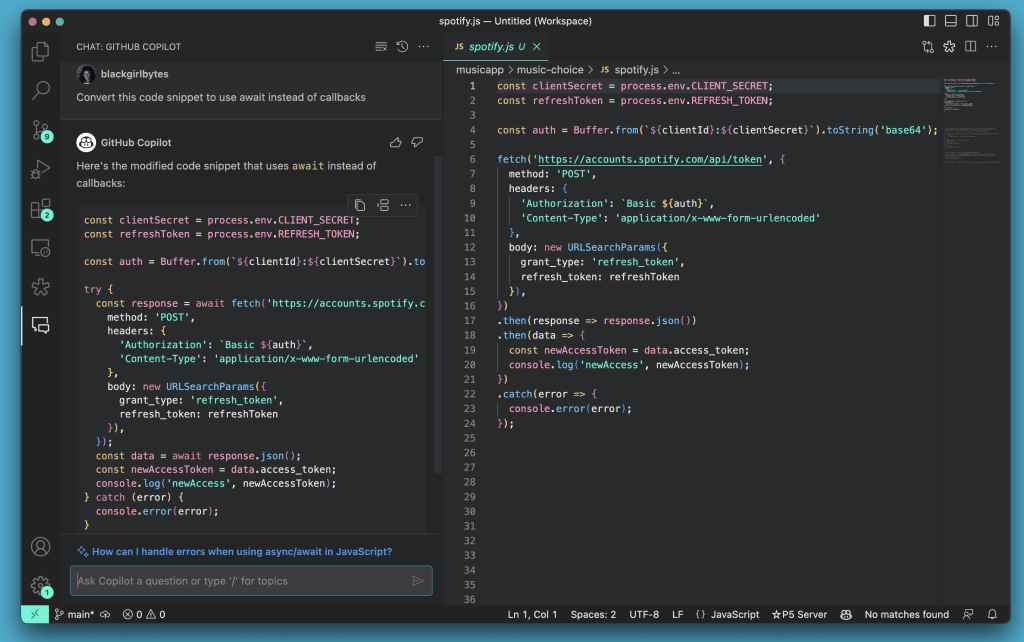Mark Copilot response as helpful
Viewport: 1024px width, 642px height.
[x=396, y=142]
